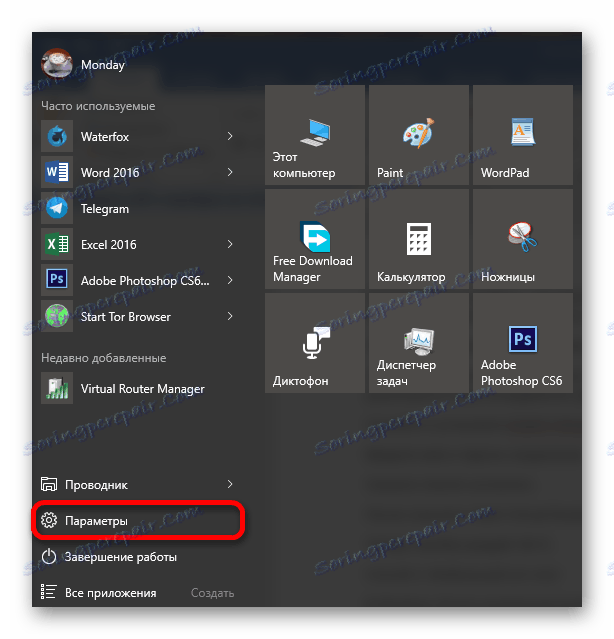
Task: Click the Все приложения list icon
Action: pyautogui.click(x=48, y=592)
